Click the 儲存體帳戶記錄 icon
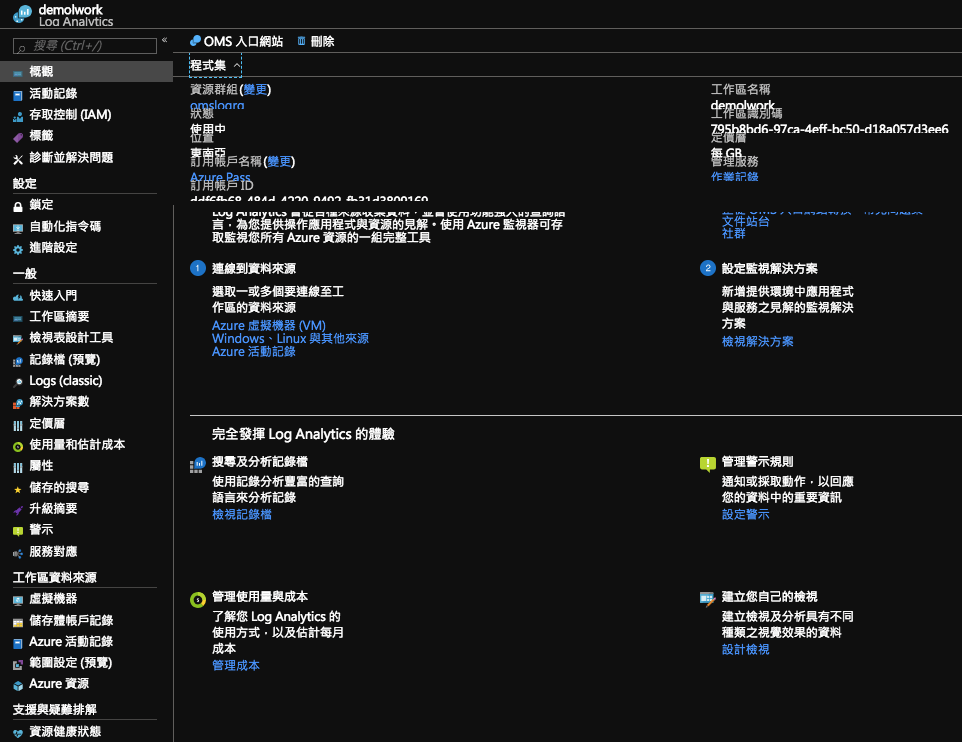 (18, 622)
